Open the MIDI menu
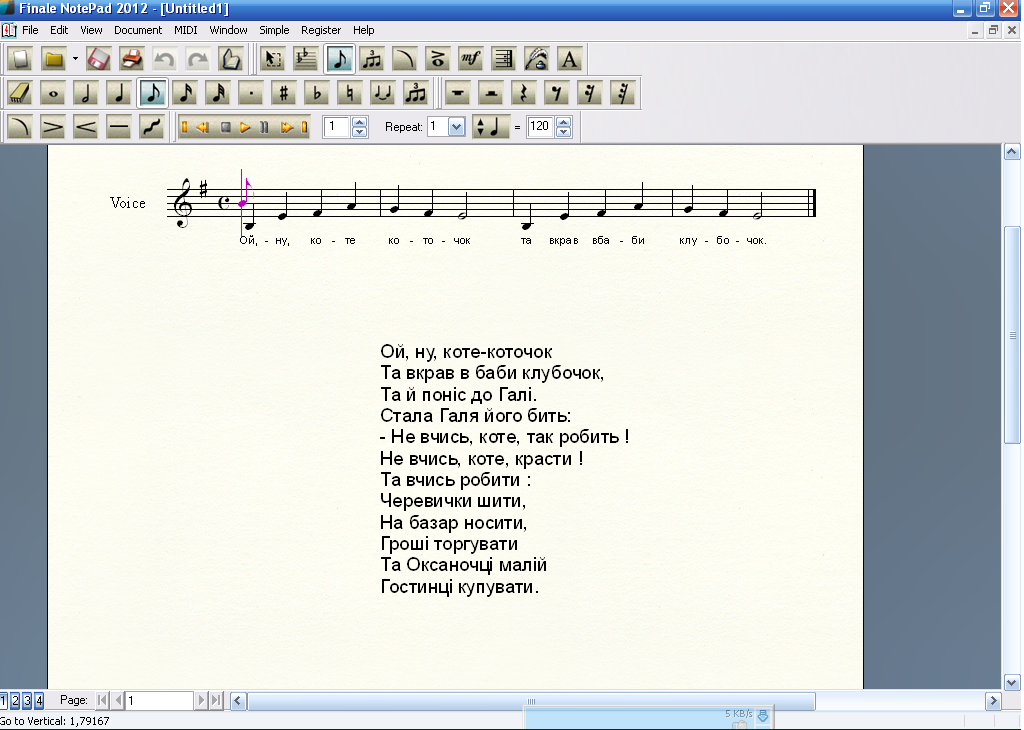 (x=185, y=30)
